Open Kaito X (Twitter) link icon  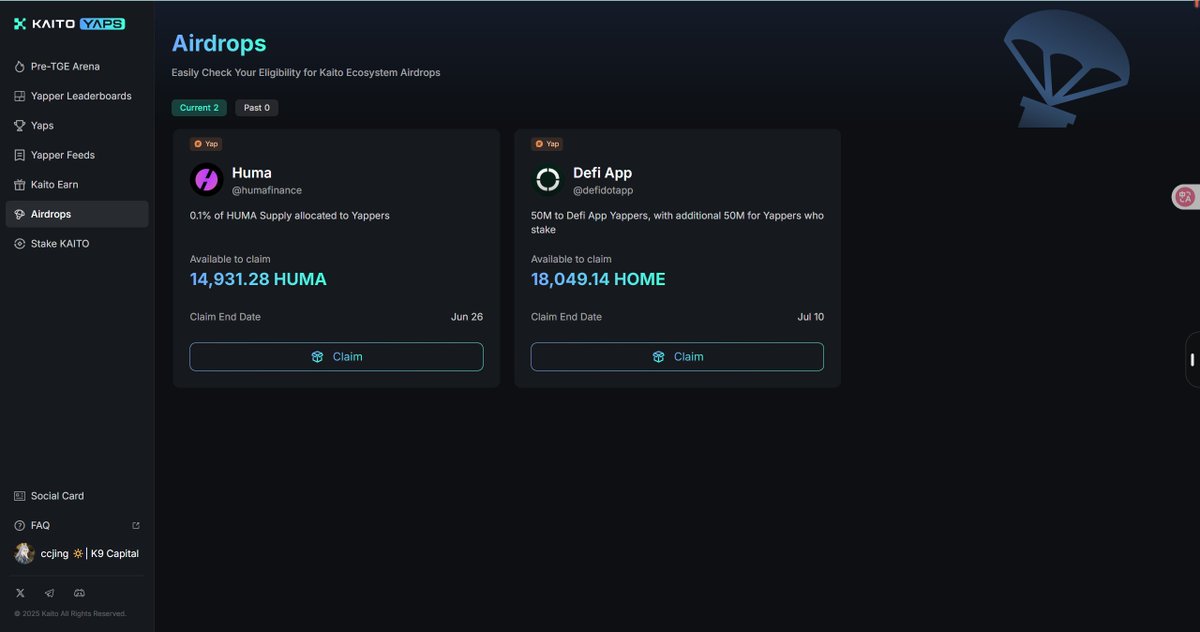click(x=20, y=593)
